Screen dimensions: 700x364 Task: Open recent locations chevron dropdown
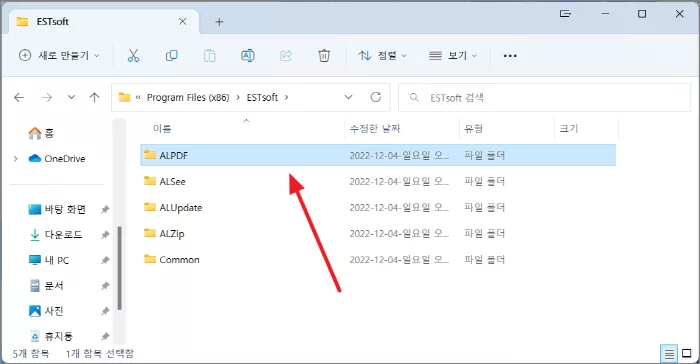pyautogui.click(x=71, y=97)
